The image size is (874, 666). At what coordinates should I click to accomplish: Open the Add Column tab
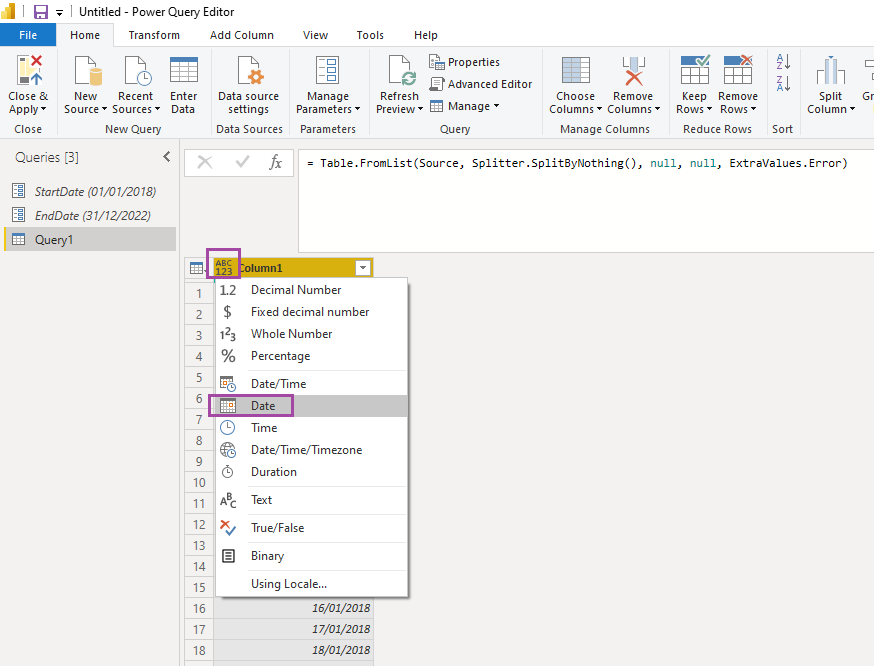tap(242, 35)
